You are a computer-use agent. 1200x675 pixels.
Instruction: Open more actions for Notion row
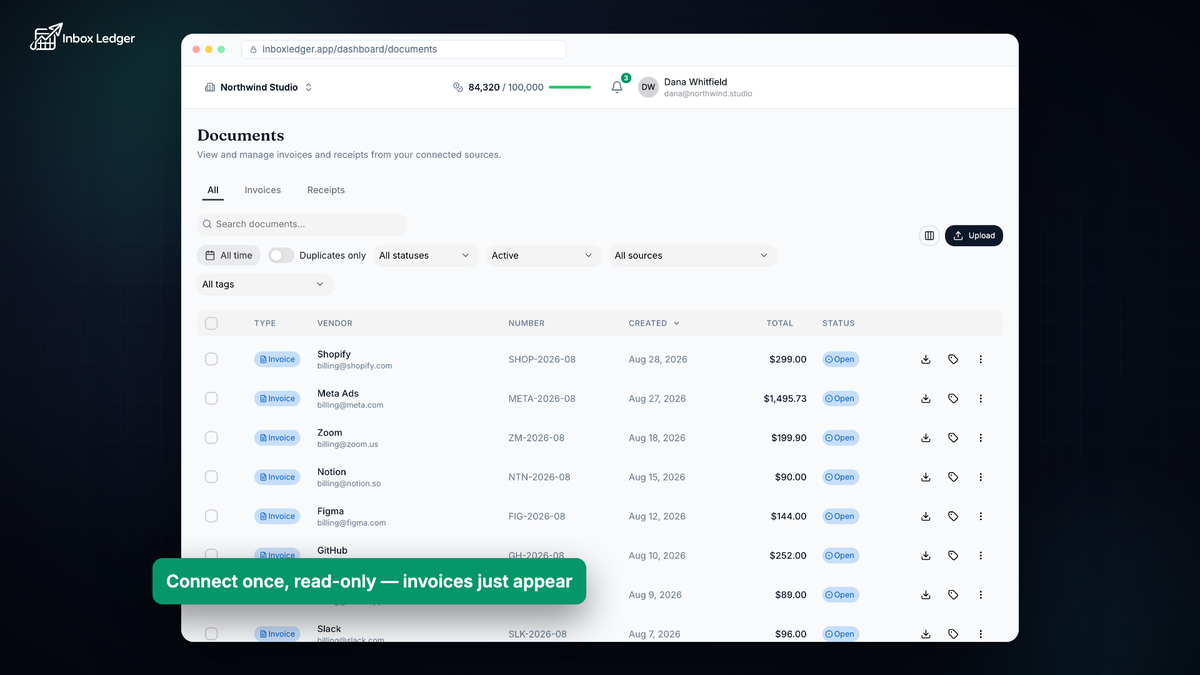[980, 477]
